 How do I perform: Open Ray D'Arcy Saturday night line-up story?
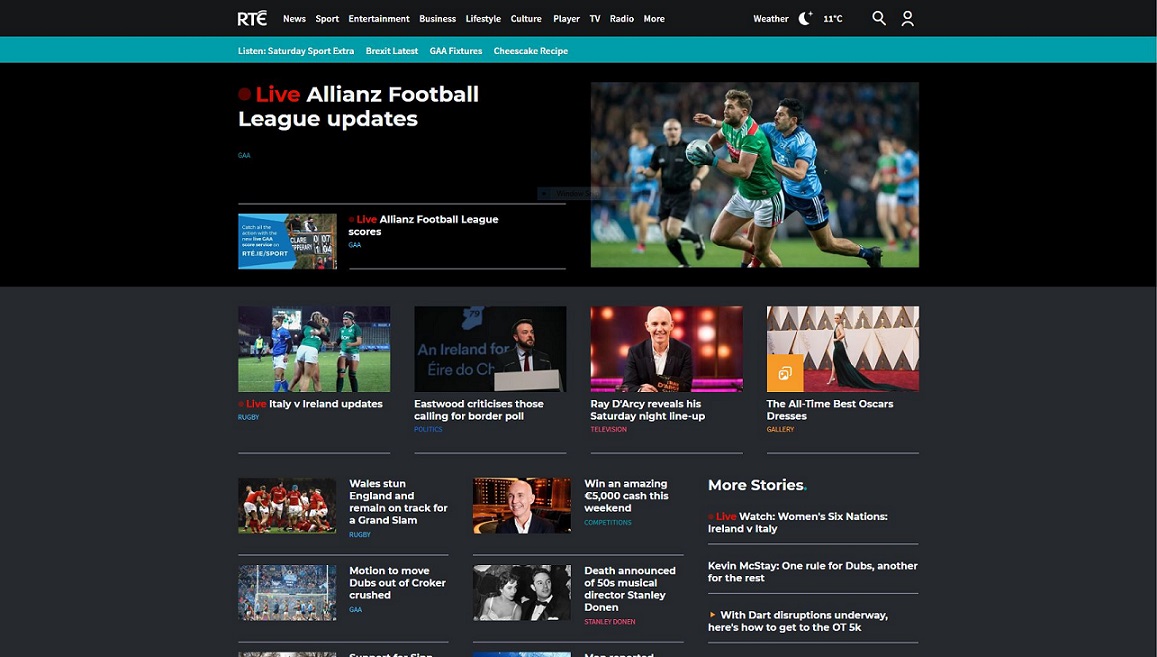point(647,410)
